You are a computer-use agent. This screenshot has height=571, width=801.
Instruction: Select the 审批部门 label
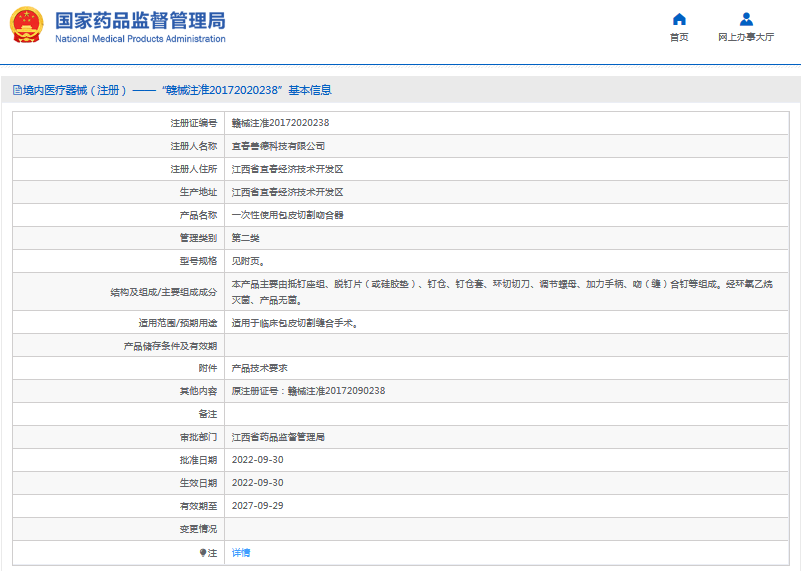pyautogui.click(x=198, y=437)
